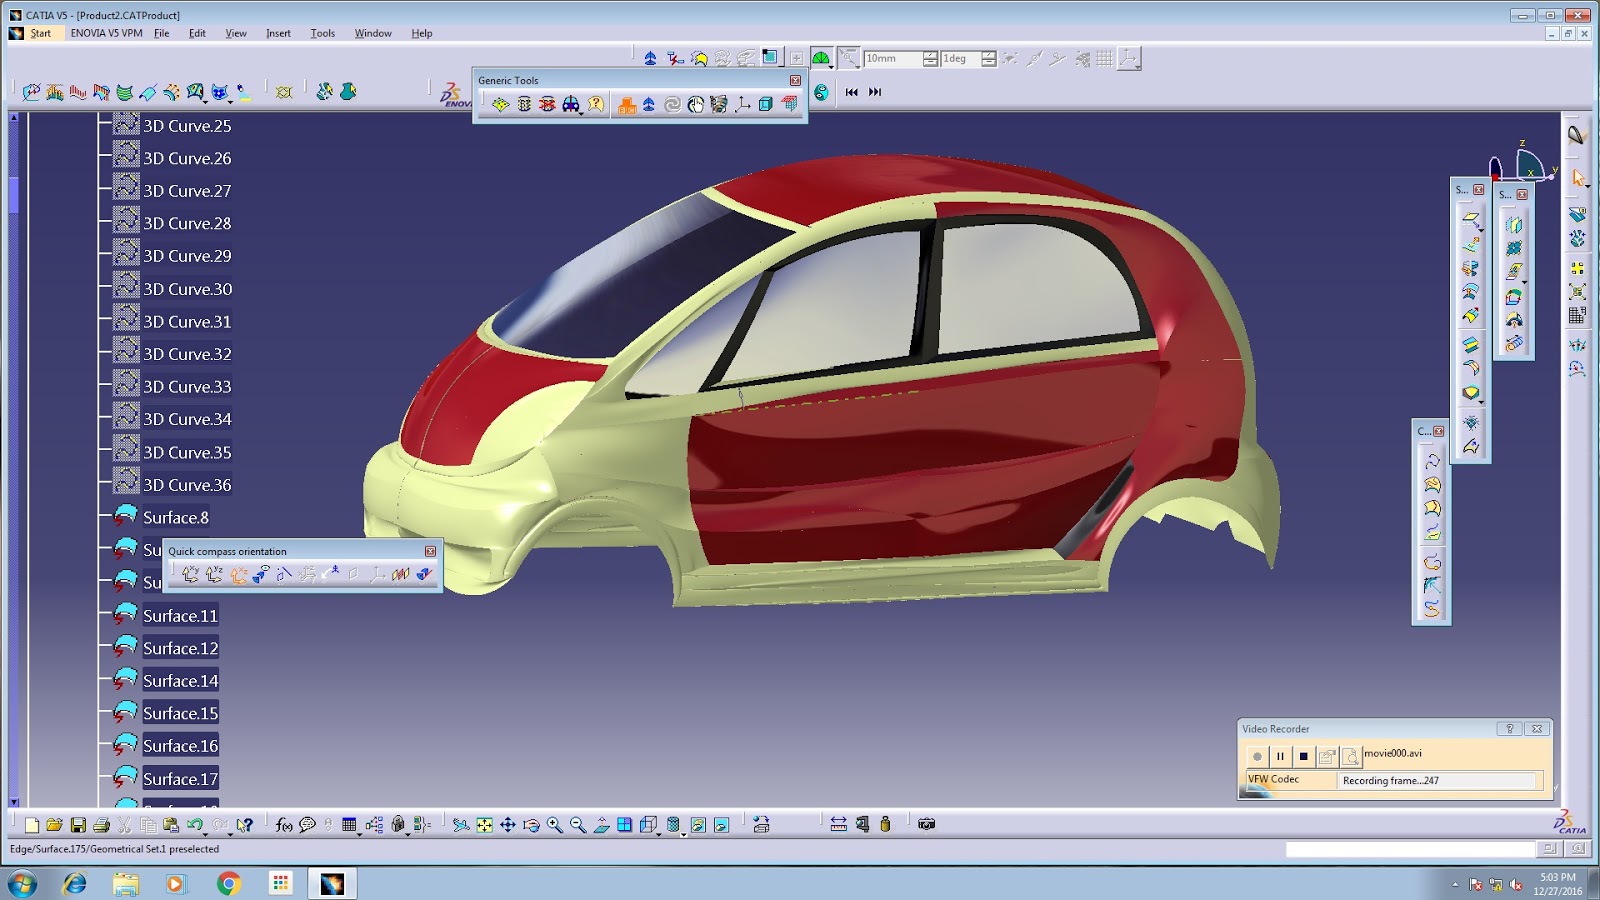The image size is (1600, 900).
Task: Select the compass axis icon in Generic Tools
Action: tap(744, 103)
